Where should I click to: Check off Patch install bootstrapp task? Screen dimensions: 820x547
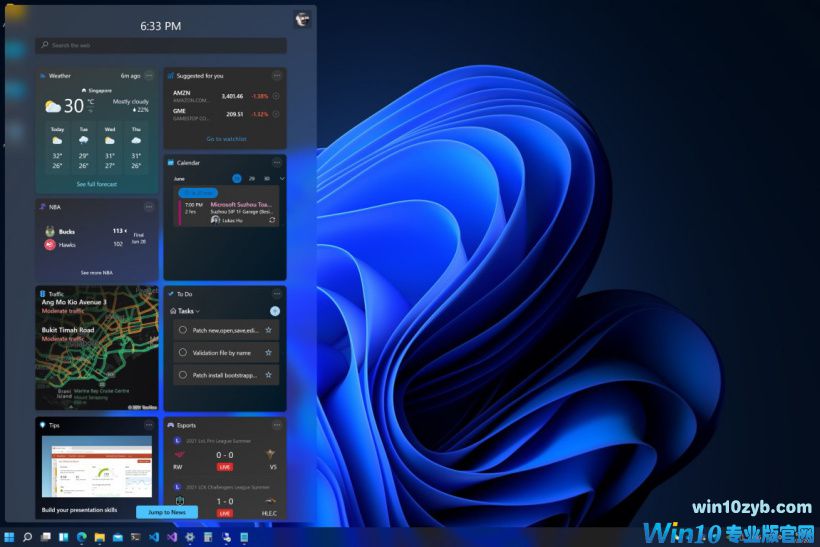[182, 375]
